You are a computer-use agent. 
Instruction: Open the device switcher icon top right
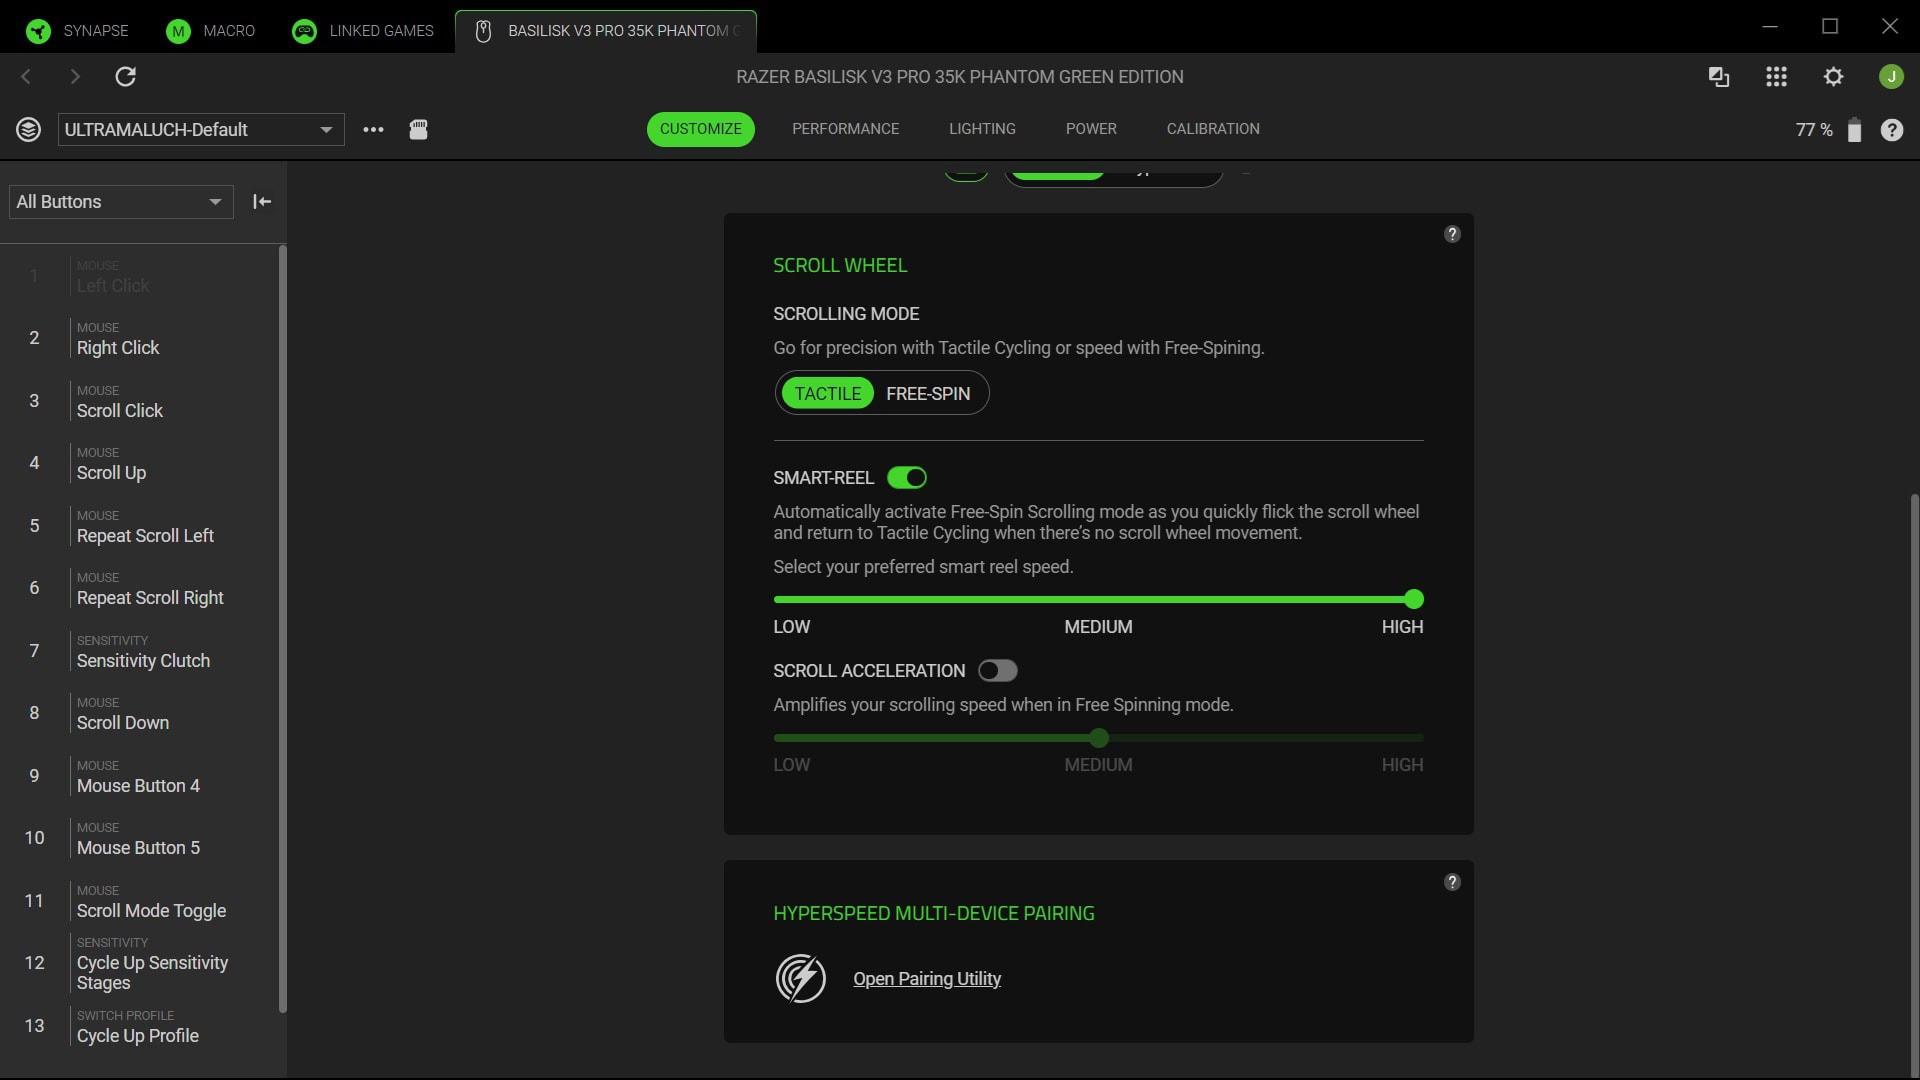pyautogui.click(x=1718, y=76)
